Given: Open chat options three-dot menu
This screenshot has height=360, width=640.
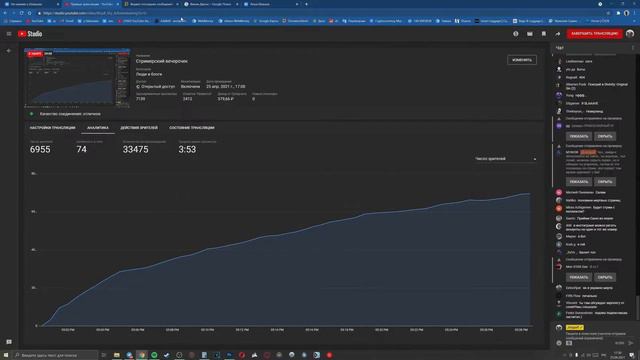Looking at the screenshot, I should click(633, 48).
